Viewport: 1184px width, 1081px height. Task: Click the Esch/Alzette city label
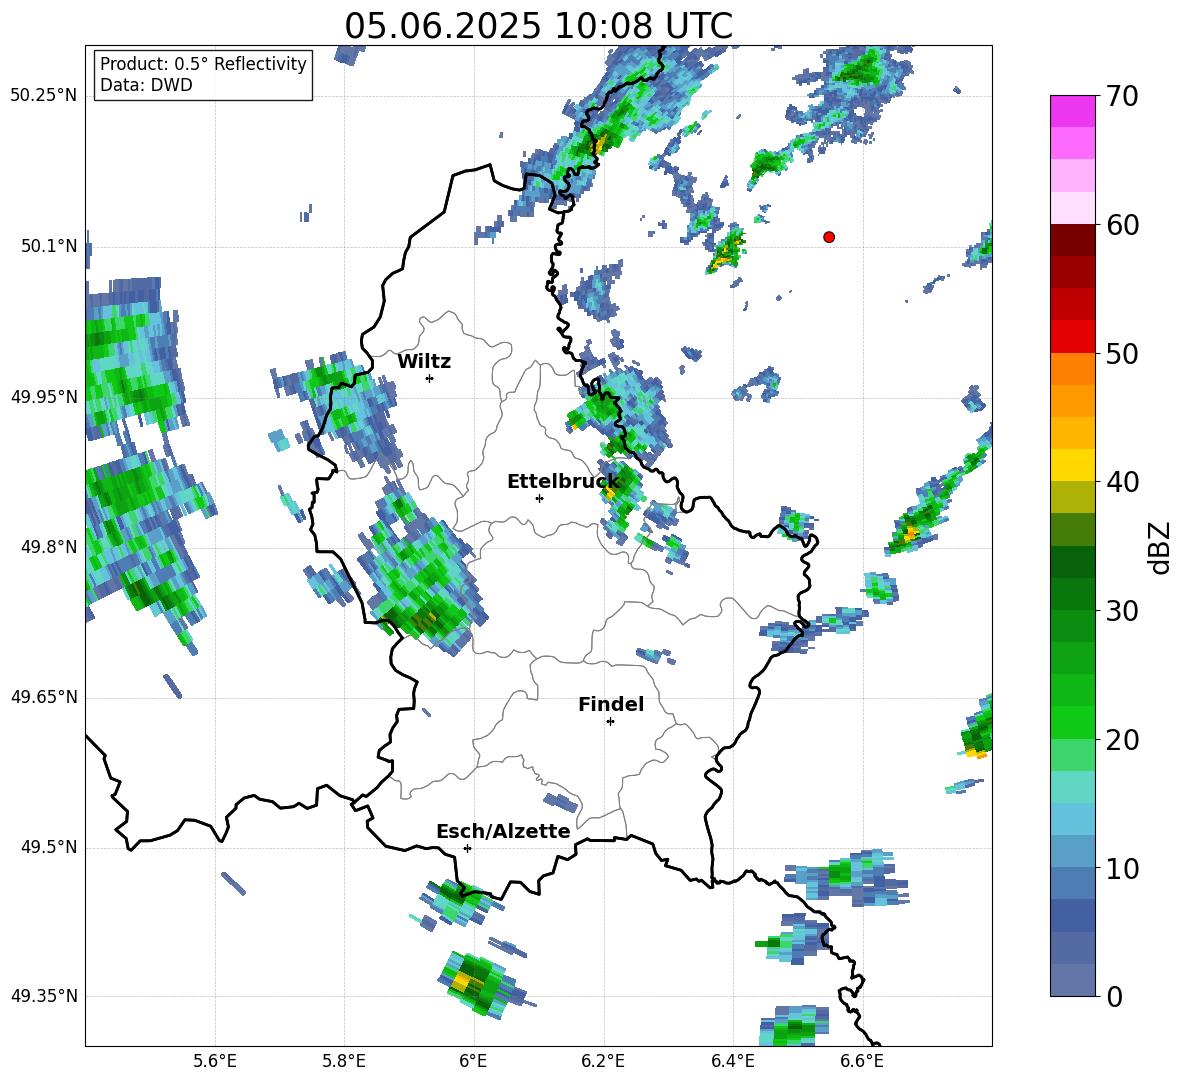(503, 832)
